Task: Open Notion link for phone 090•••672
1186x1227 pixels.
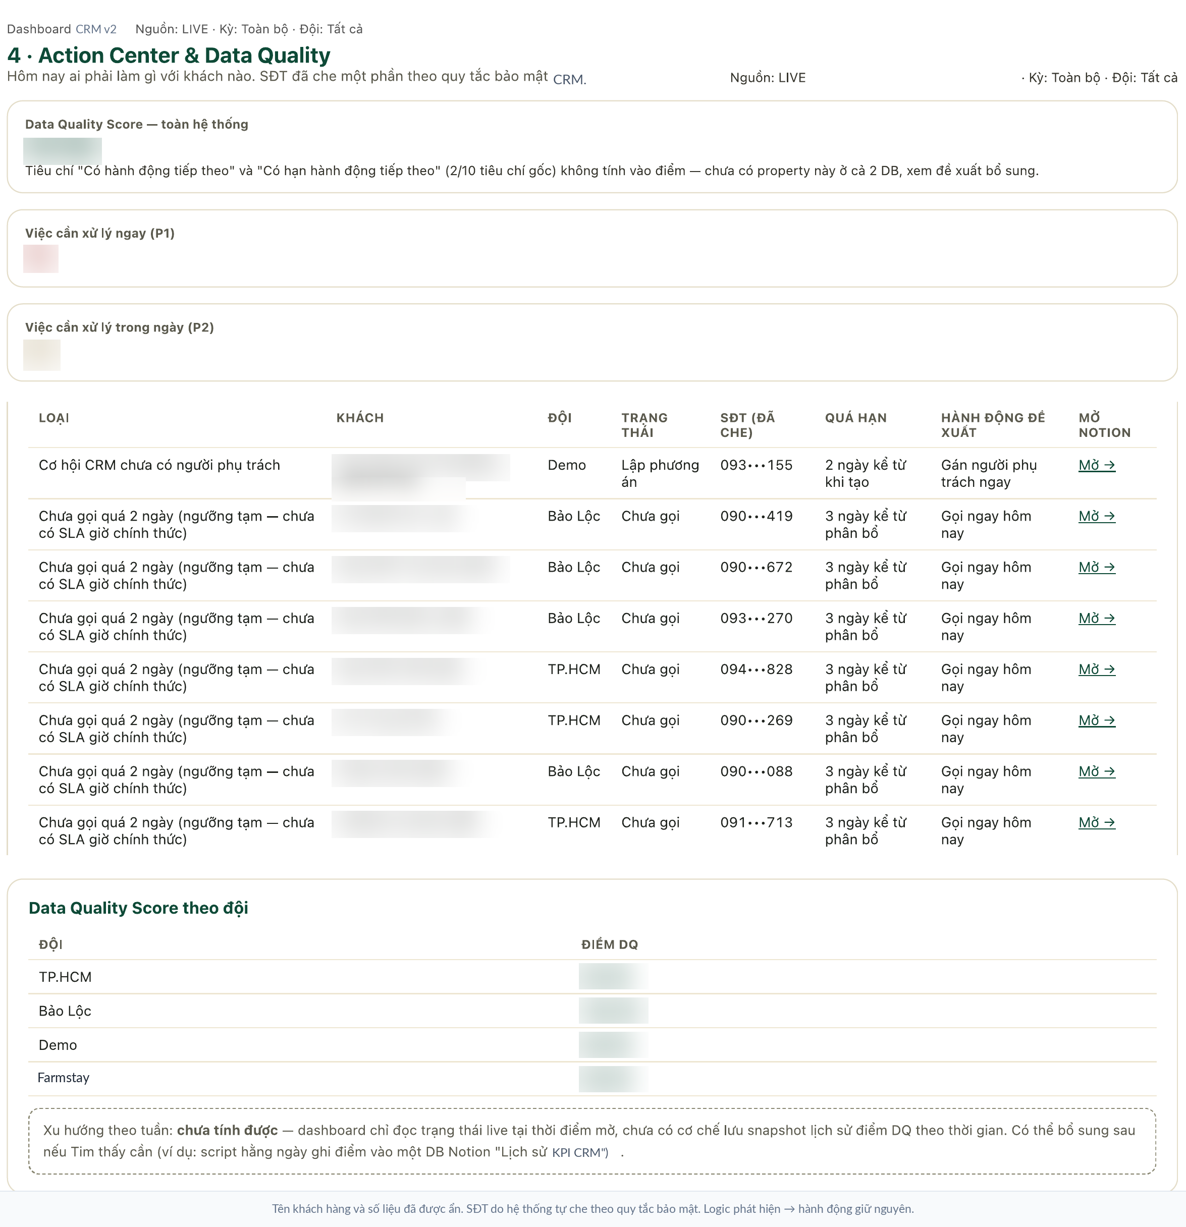Action: point(1096,567)
